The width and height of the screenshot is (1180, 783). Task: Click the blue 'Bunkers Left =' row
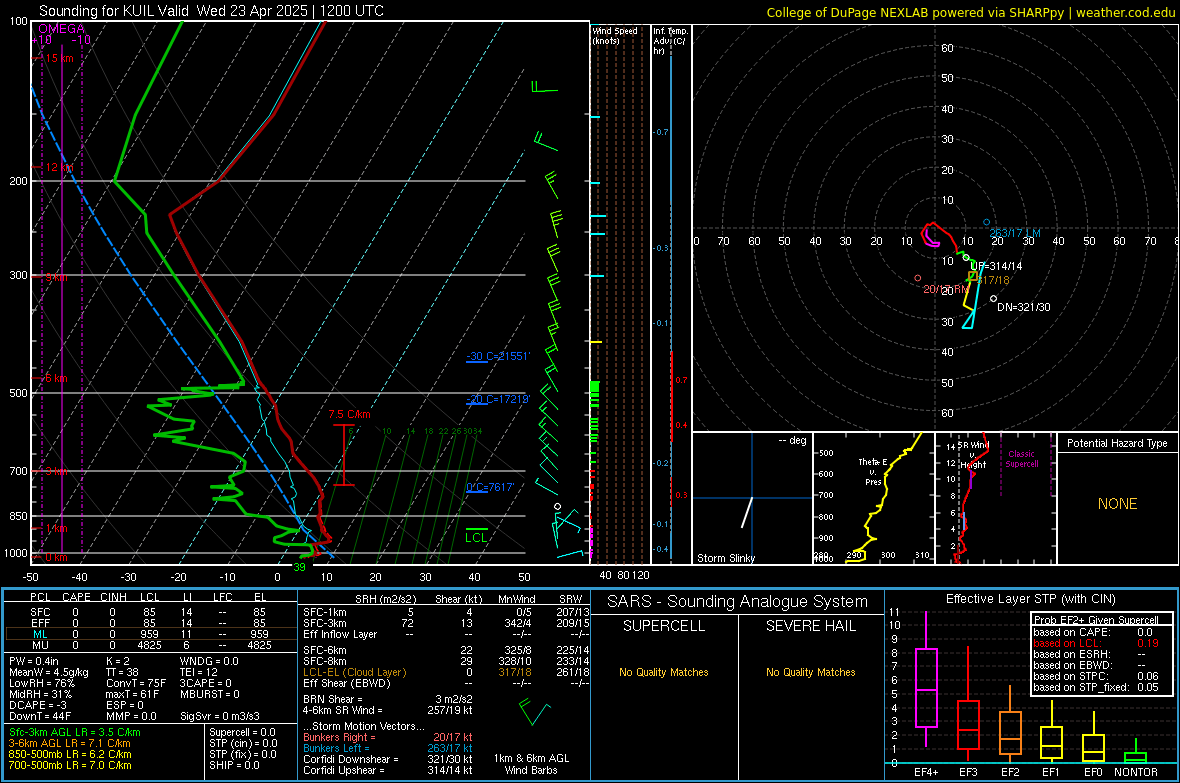click(388, 748)
